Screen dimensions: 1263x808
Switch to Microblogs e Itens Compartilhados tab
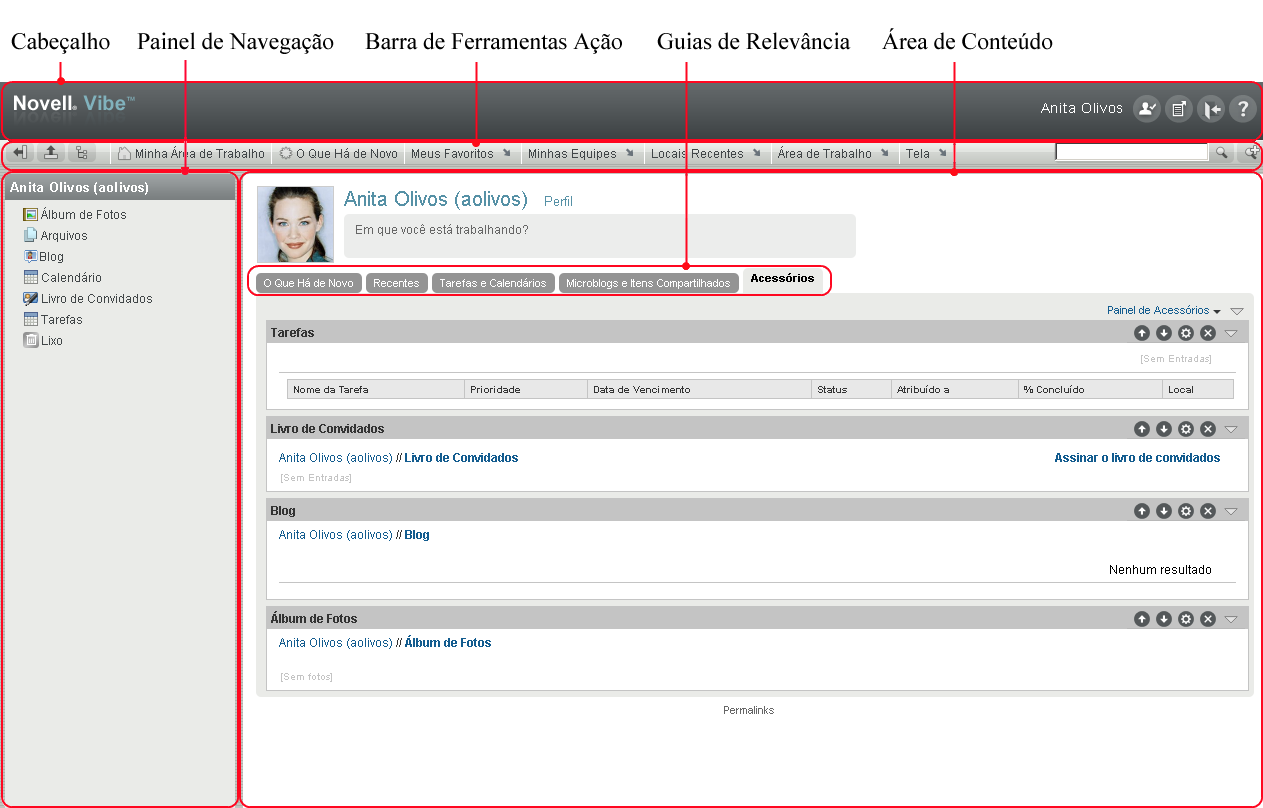tap(648, 283)
